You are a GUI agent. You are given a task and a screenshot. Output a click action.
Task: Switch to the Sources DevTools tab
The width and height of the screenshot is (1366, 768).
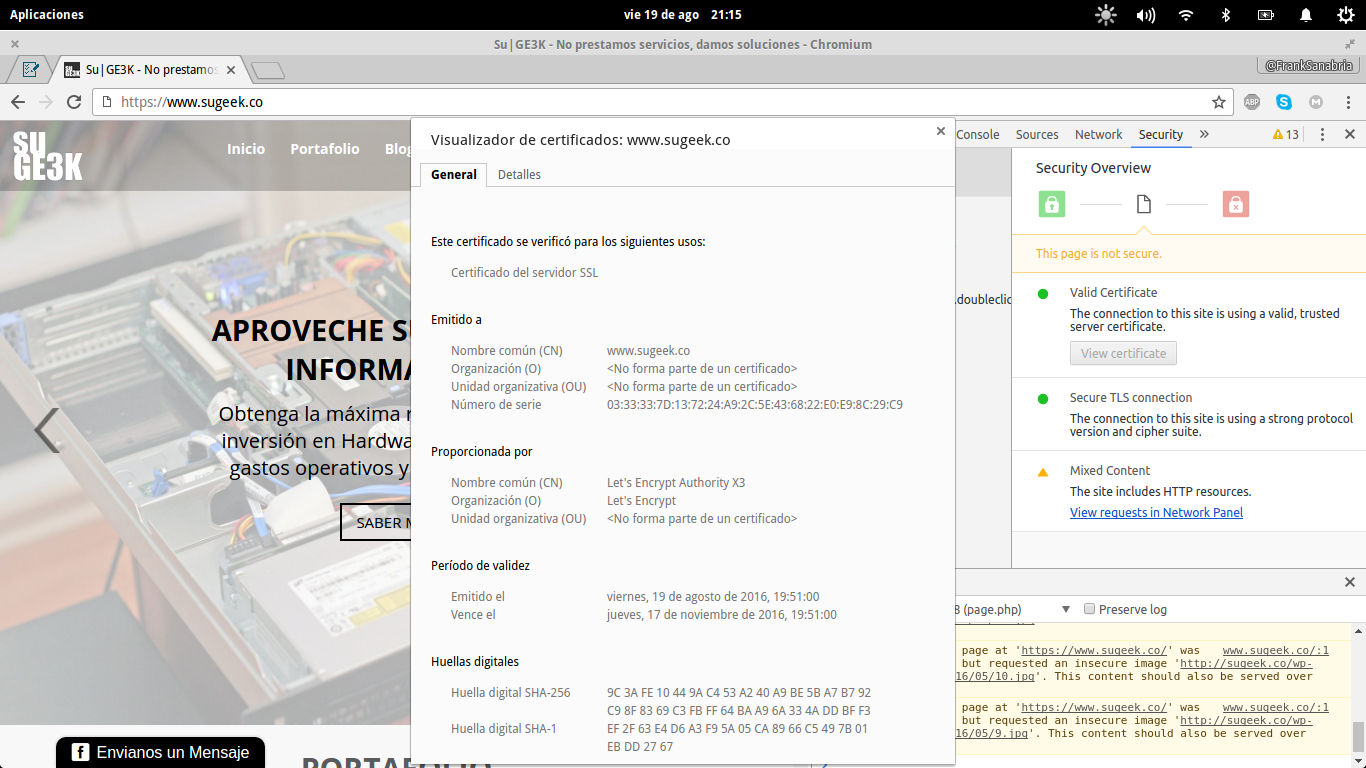click(x=1037, y=134)
